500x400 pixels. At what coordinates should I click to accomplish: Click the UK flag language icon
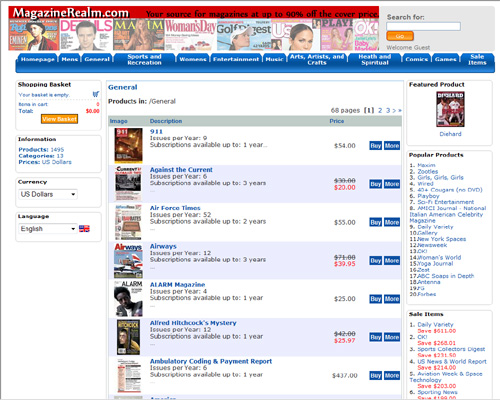click(84, 229)
